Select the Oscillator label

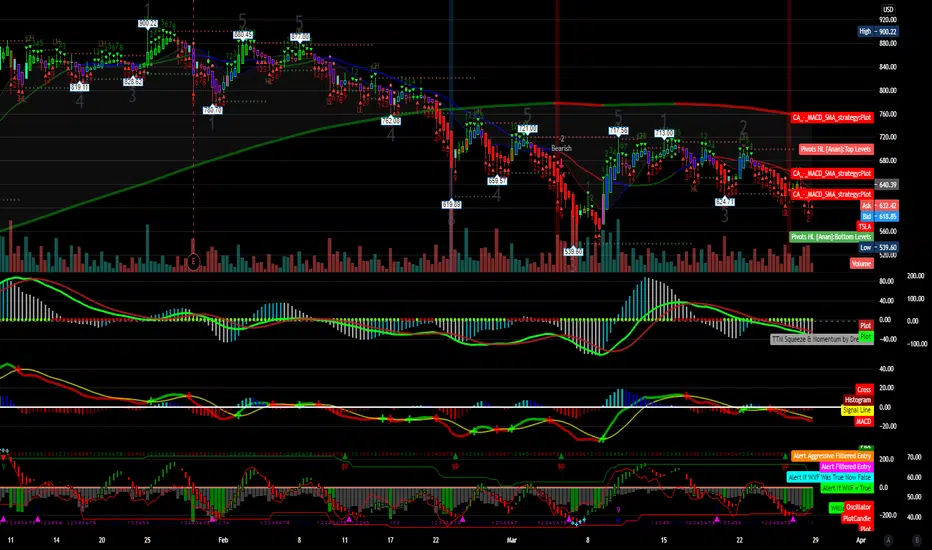tap(858, 507)
